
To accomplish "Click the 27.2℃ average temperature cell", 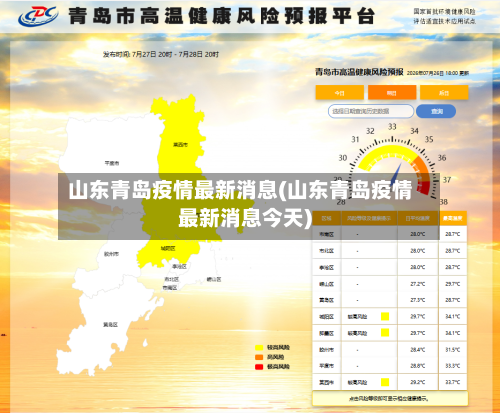I will pos(418,284).
